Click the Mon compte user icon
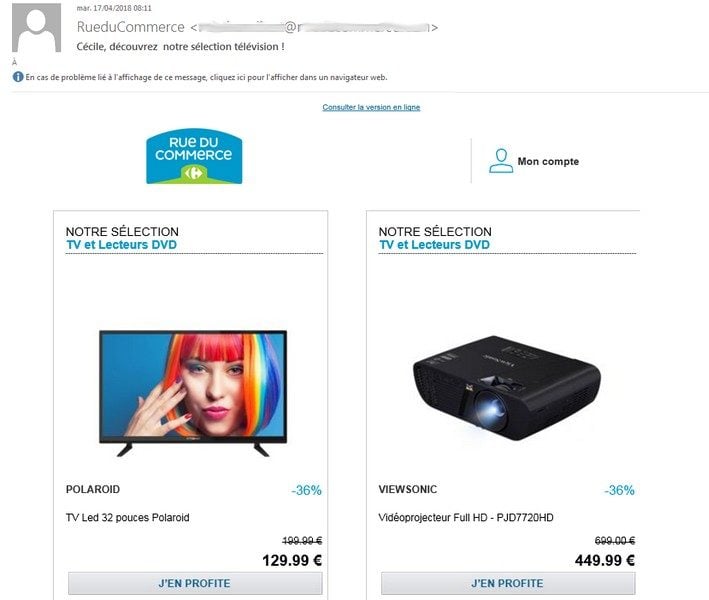The image size is (709, 600). (x=501, y=161)
